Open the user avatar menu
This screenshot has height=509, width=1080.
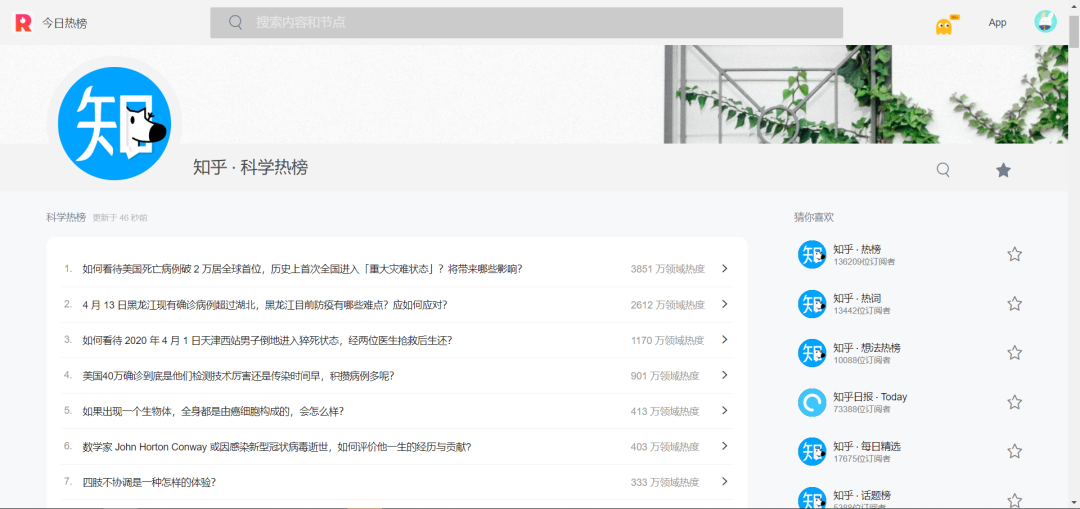(x=1045, y=22)
